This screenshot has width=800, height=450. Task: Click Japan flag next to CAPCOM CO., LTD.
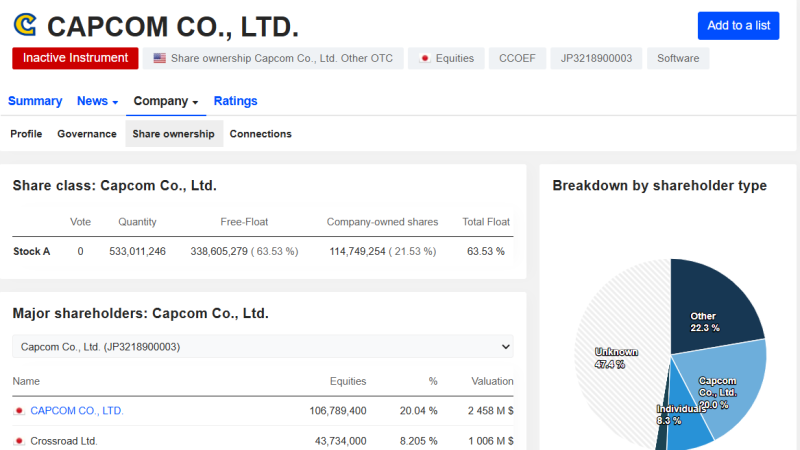point(19,411)
